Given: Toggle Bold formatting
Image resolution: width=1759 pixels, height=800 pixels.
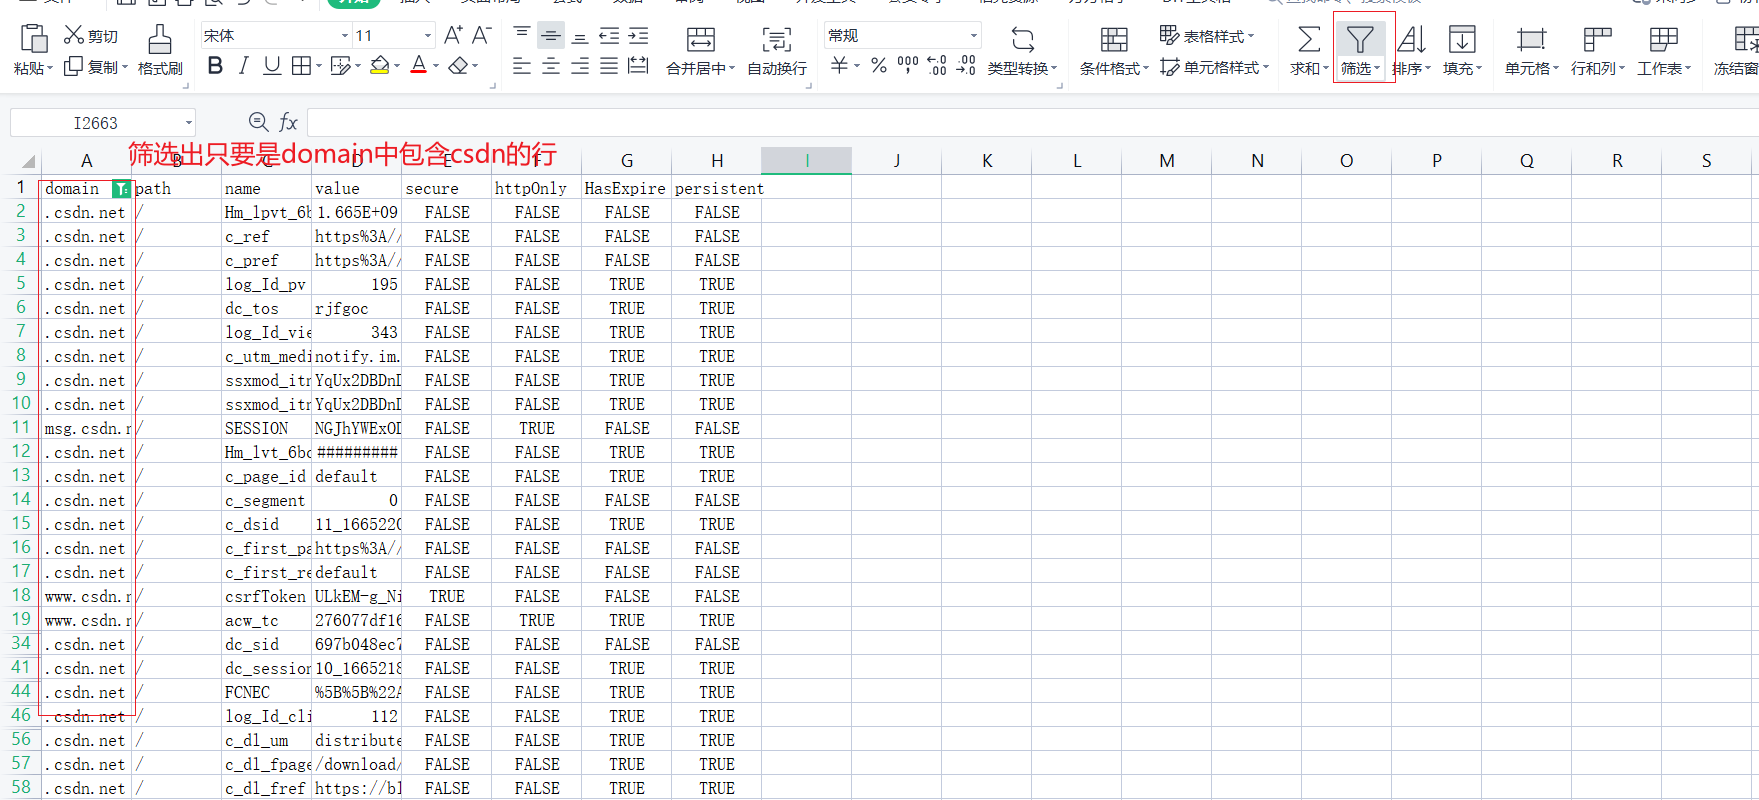Looking at the screenshot, I should coord(215,66).
